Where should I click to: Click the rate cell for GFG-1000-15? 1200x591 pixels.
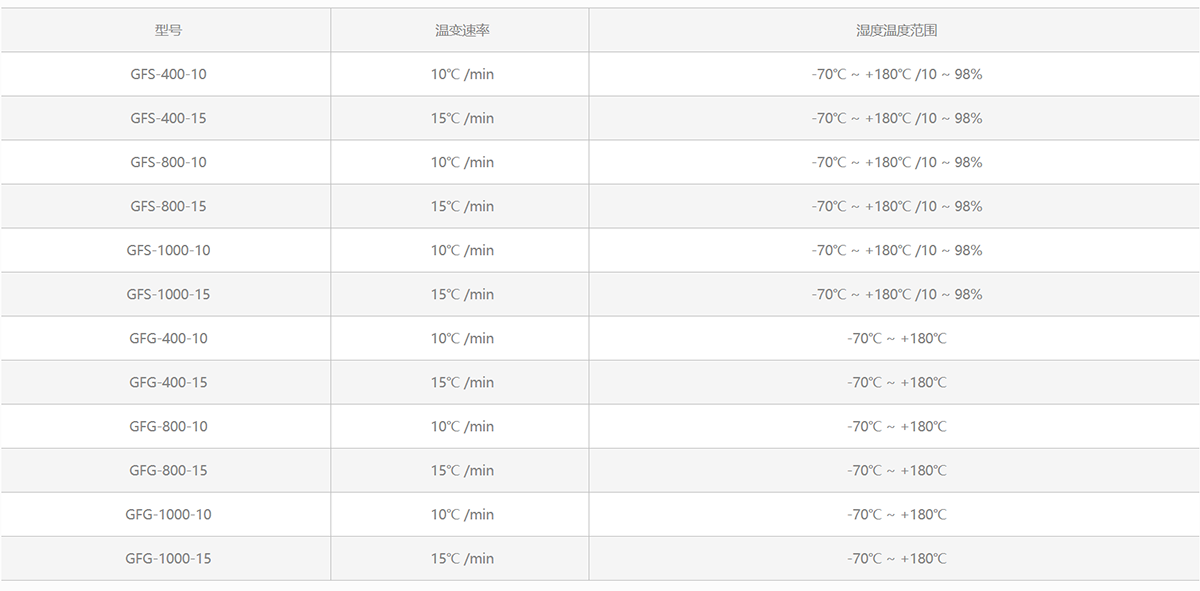(462, 558)
